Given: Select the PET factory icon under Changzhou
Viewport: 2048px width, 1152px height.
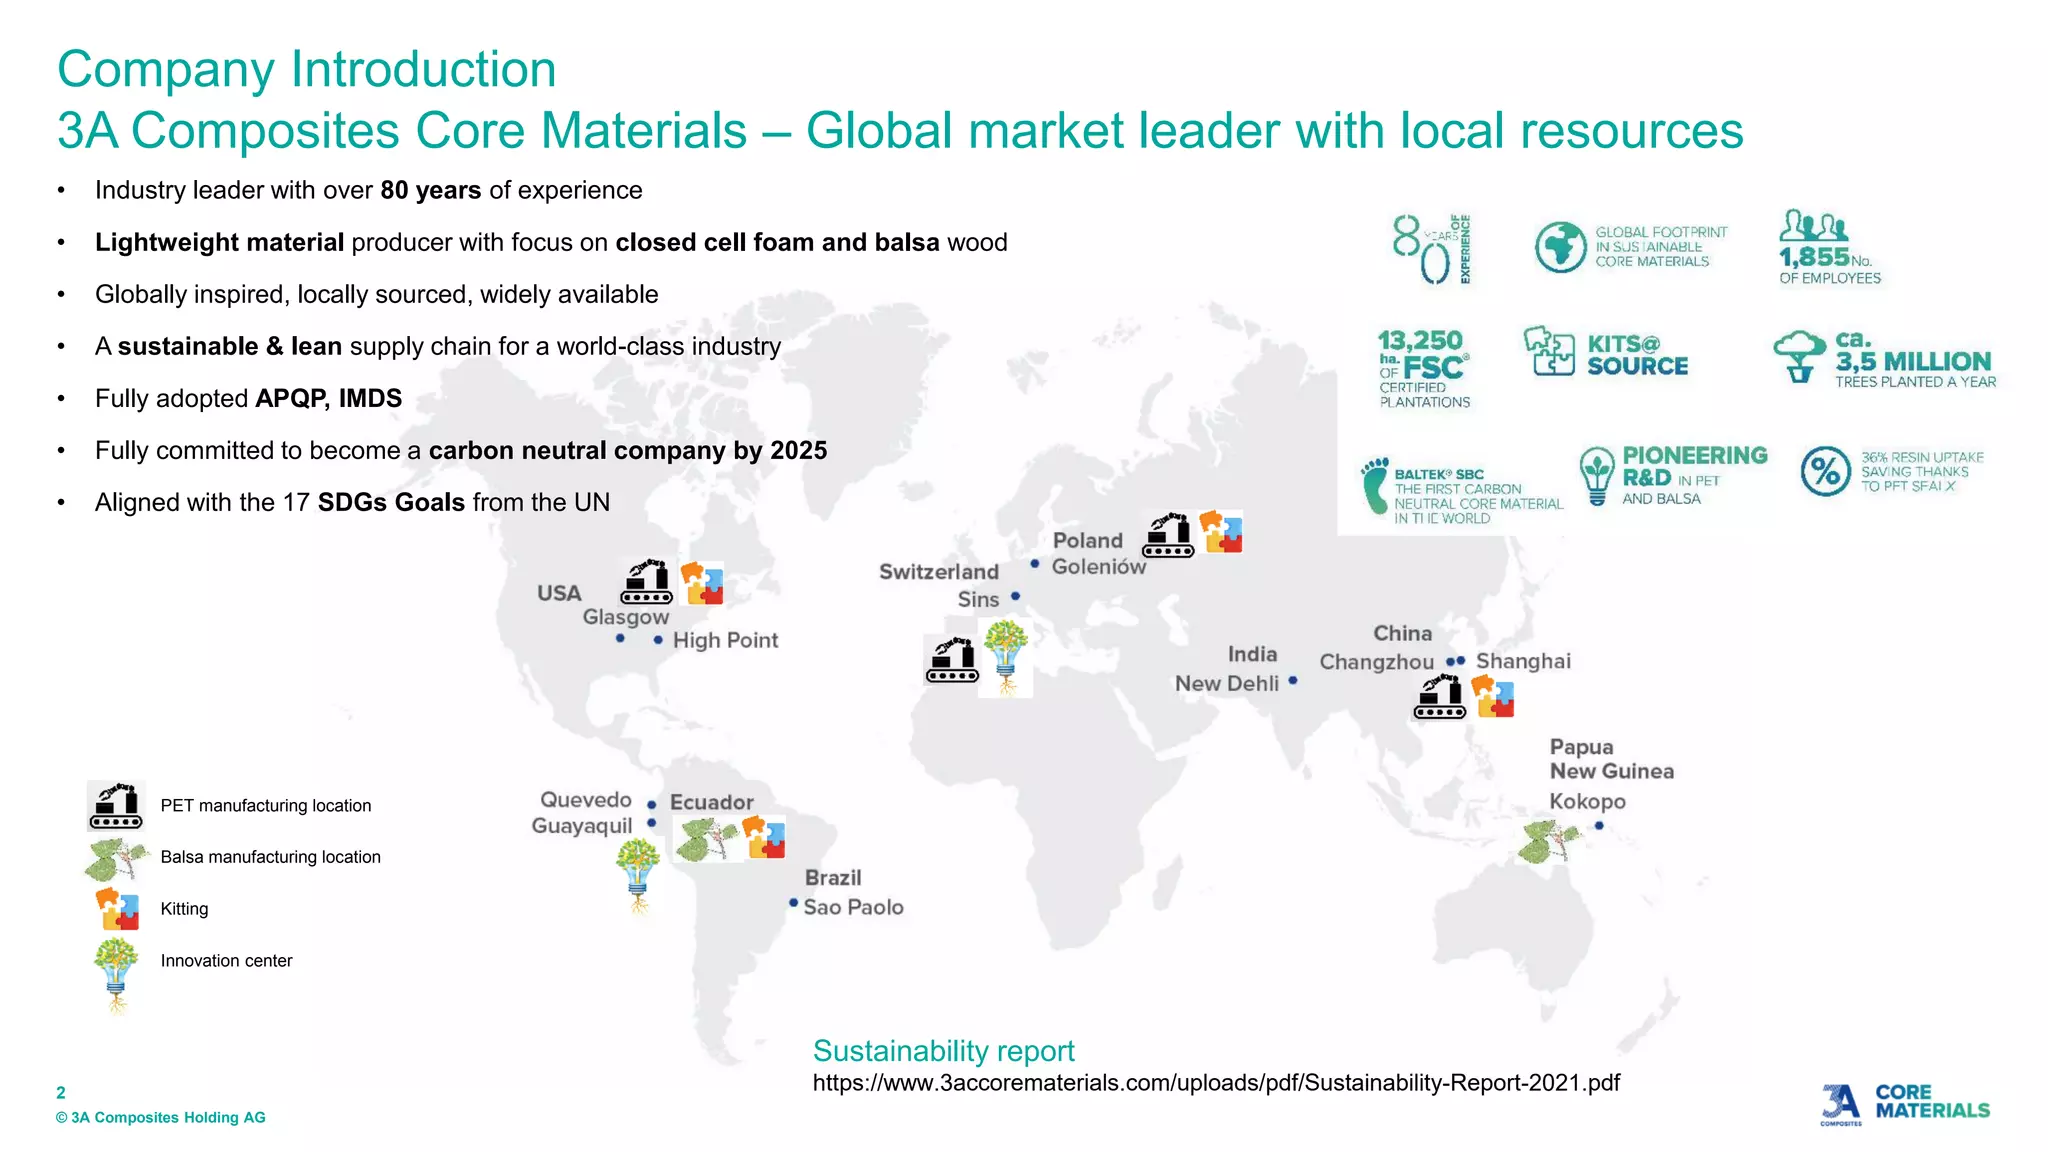Looking at the screenshot, I should click(x=1440, y=696).
